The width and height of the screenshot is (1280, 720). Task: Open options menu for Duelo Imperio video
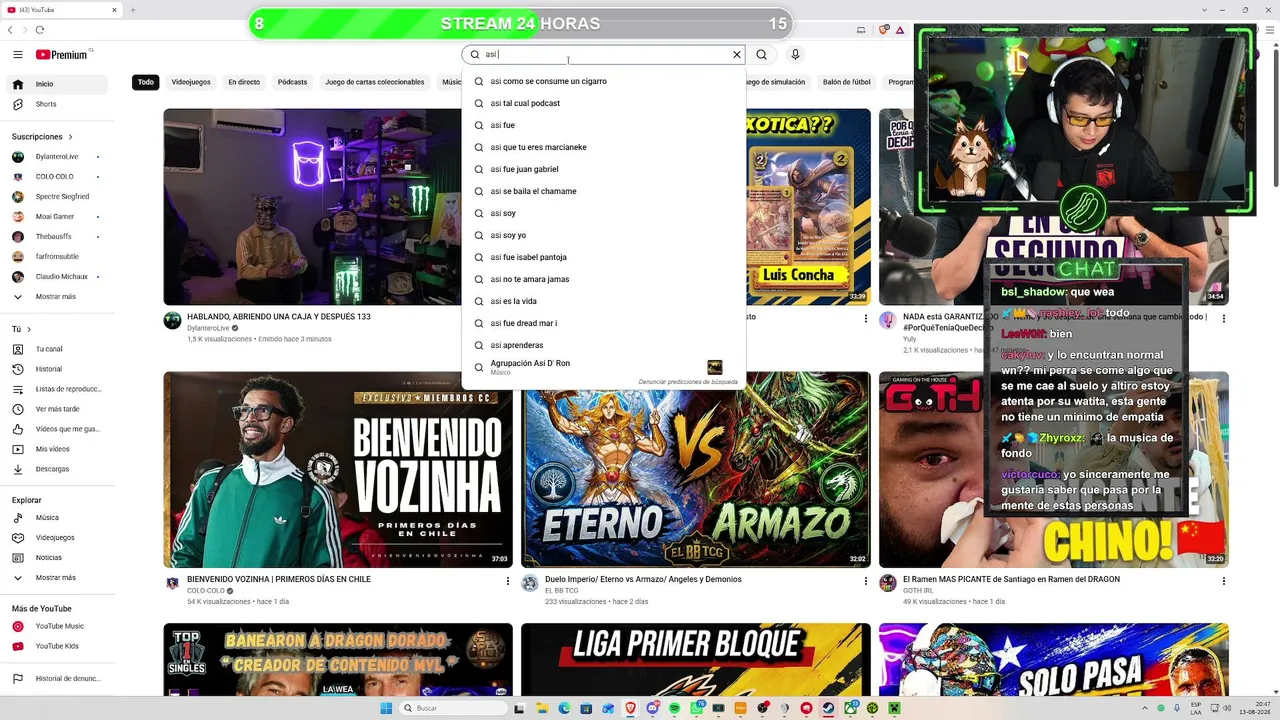coord(866,581)
